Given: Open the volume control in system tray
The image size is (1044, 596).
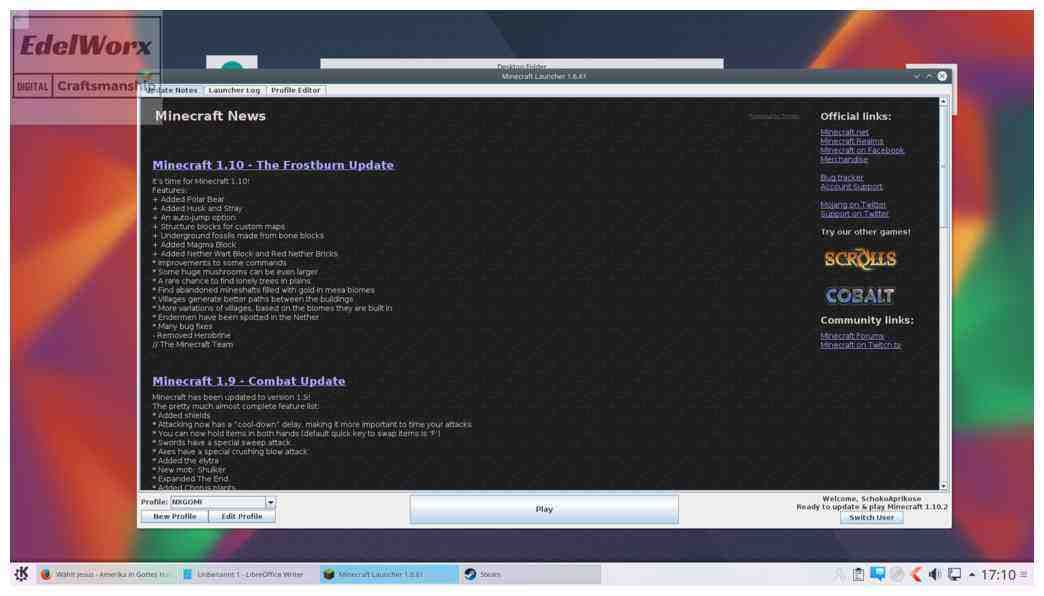Looking at the screenshot, I should [935, 574].
